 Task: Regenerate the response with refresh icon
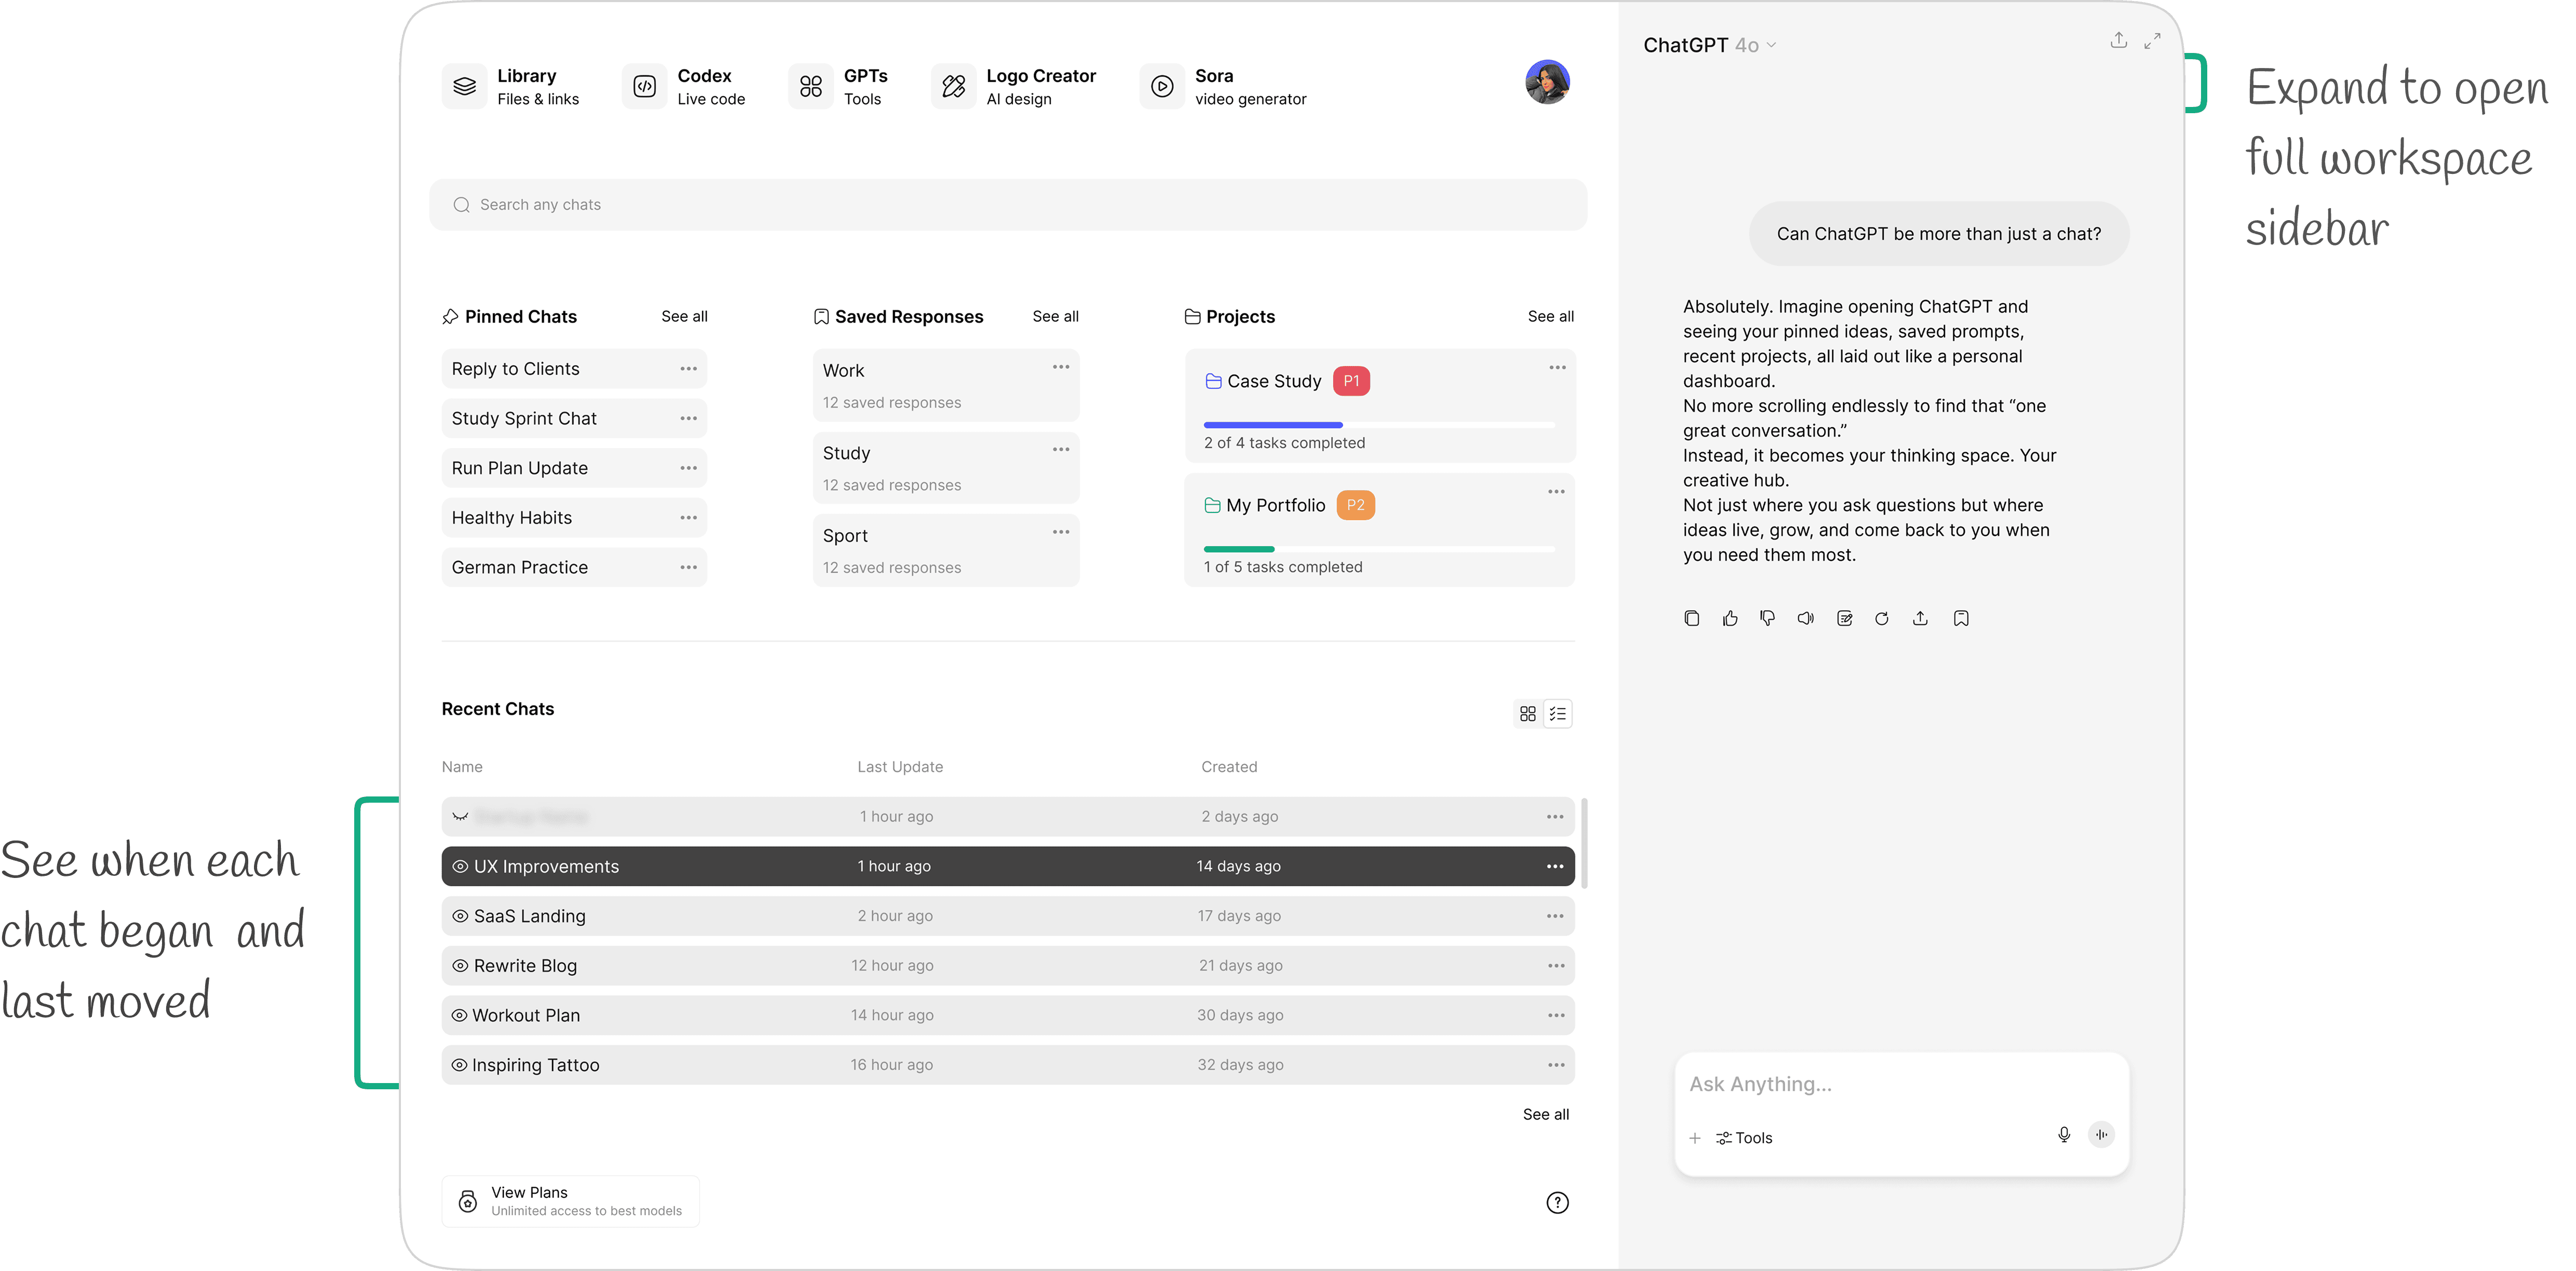[x=1881, y=618]
